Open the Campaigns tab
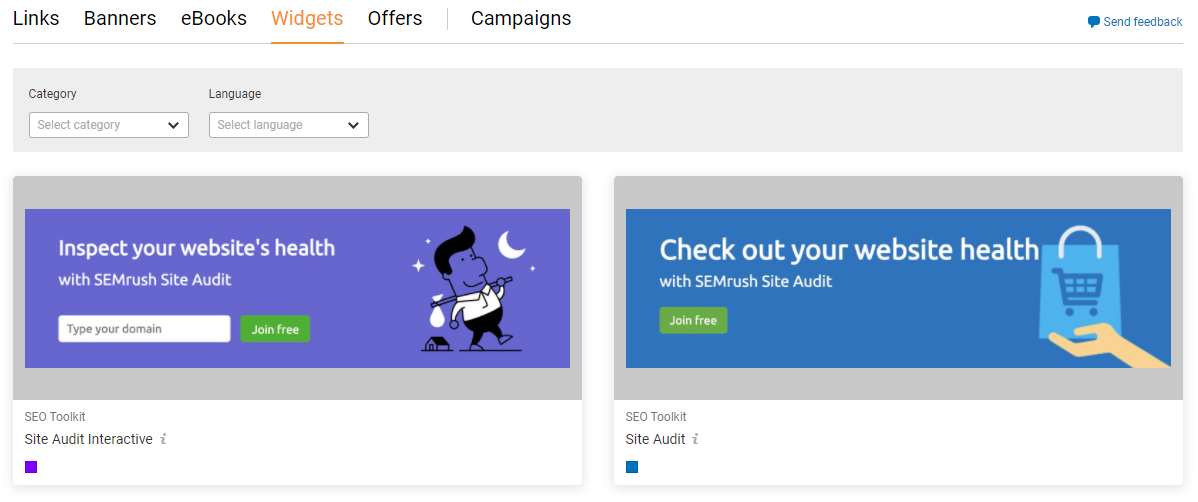The height and width of the screenshot is (502, 1198). pos(521,18)
